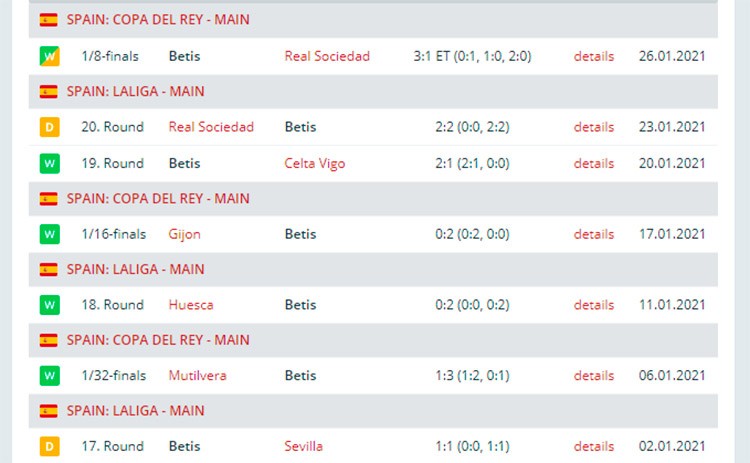
Task: Click the draw badge on the 20. Round row
Action: (49, 127)
